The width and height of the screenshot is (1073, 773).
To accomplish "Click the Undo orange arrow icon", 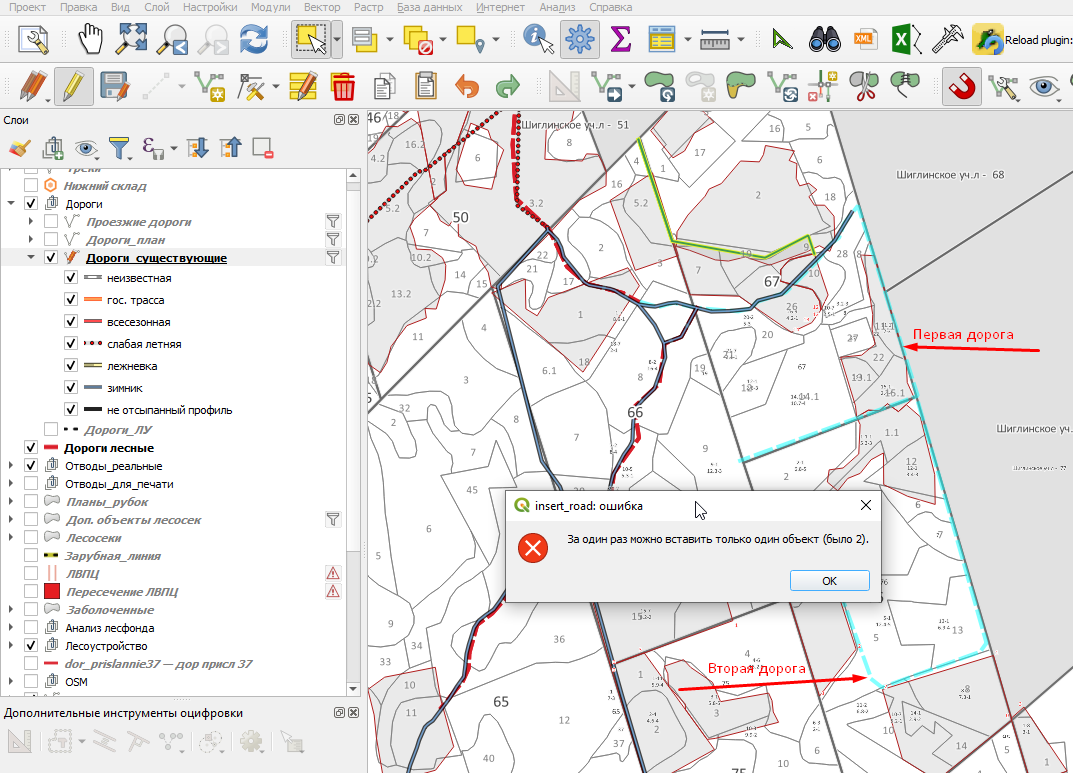I will [467, 87].
